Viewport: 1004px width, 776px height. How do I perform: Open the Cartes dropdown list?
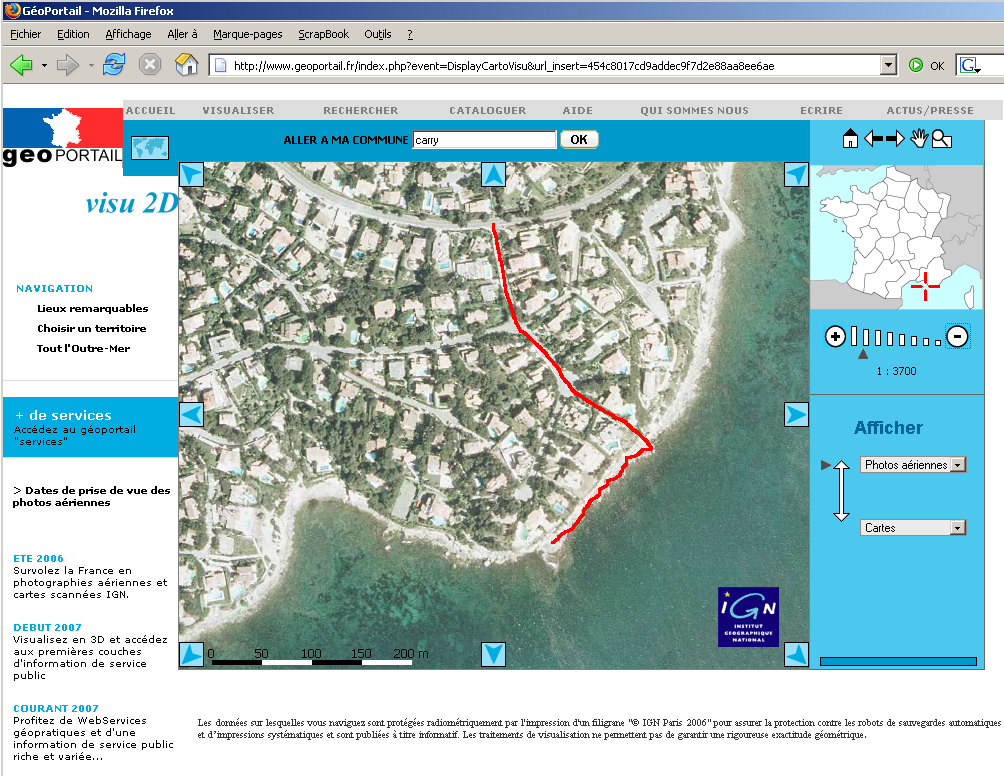[x=912, y=528]
